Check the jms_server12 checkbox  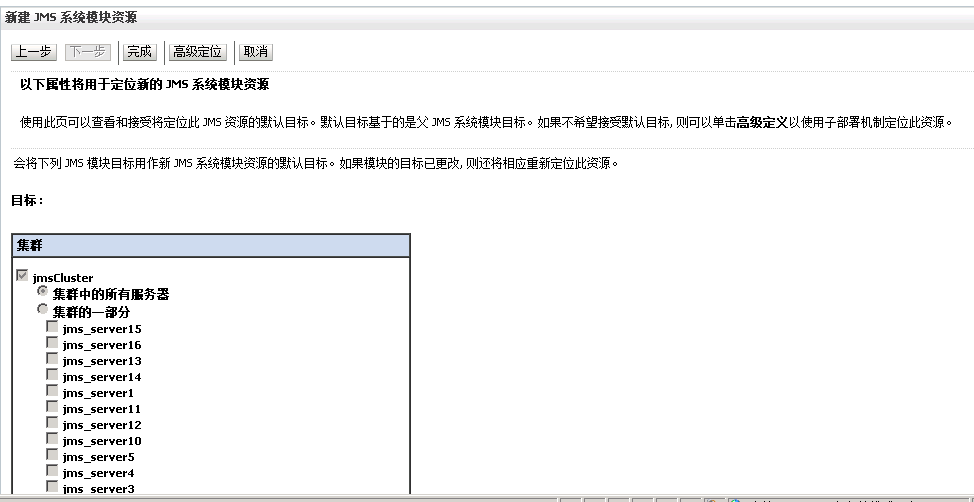click(x=52, y=423)
